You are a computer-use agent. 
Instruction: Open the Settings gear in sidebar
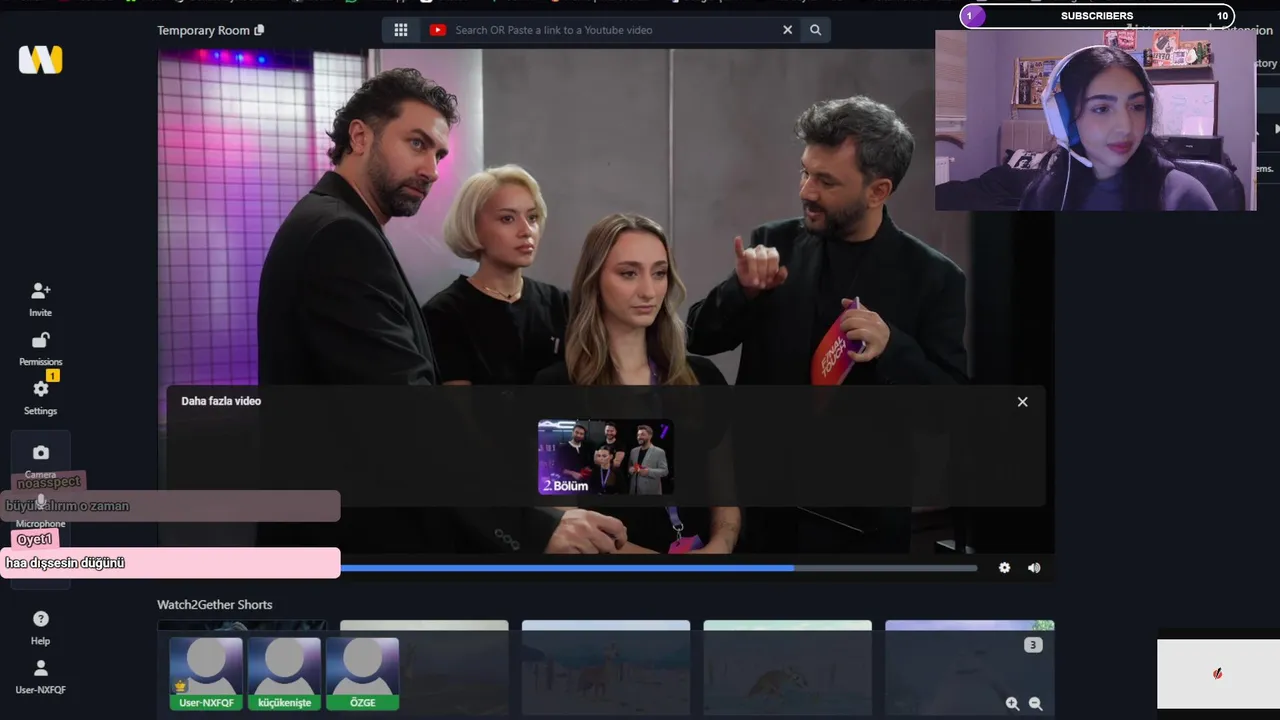(x=40, y=397)
